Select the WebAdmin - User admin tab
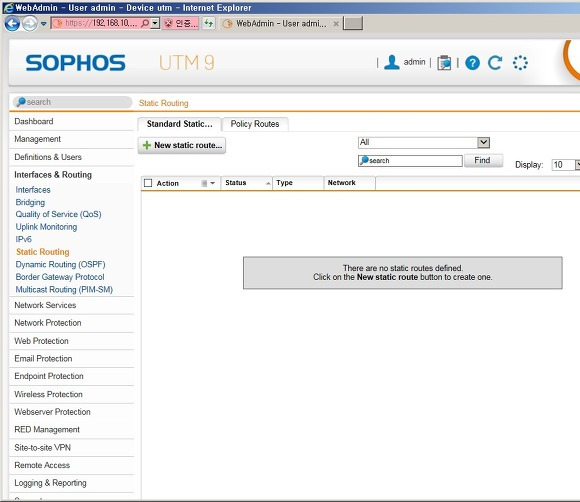The height and width of the screenshot is (502, 580). (281, 23)
